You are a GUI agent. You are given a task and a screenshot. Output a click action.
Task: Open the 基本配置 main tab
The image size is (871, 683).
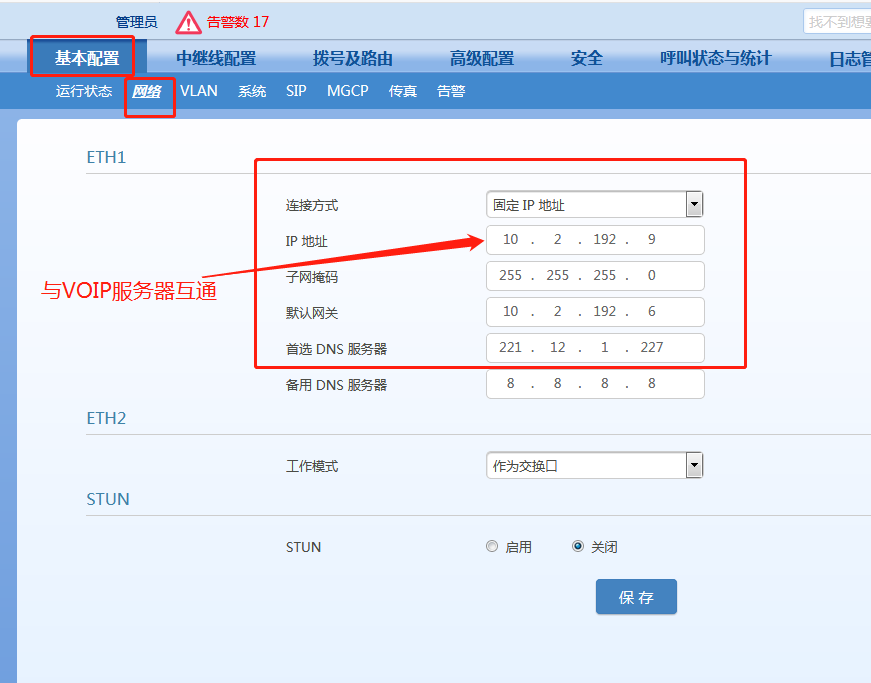point(87,58)
